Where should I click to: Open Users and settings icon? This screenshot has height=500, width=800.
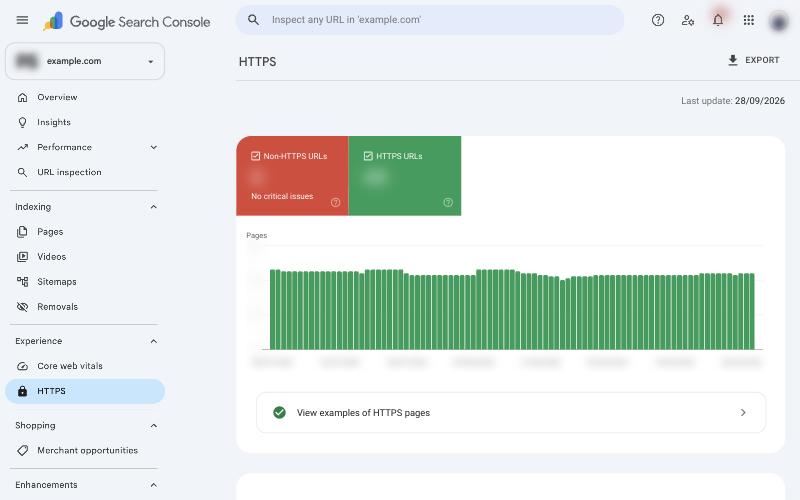point(688,20)
